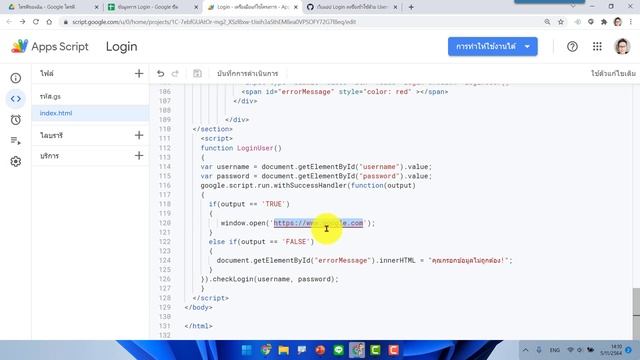Screen dimensions: 640x360
Task: Add a service with plus icon
Action: 139,156
